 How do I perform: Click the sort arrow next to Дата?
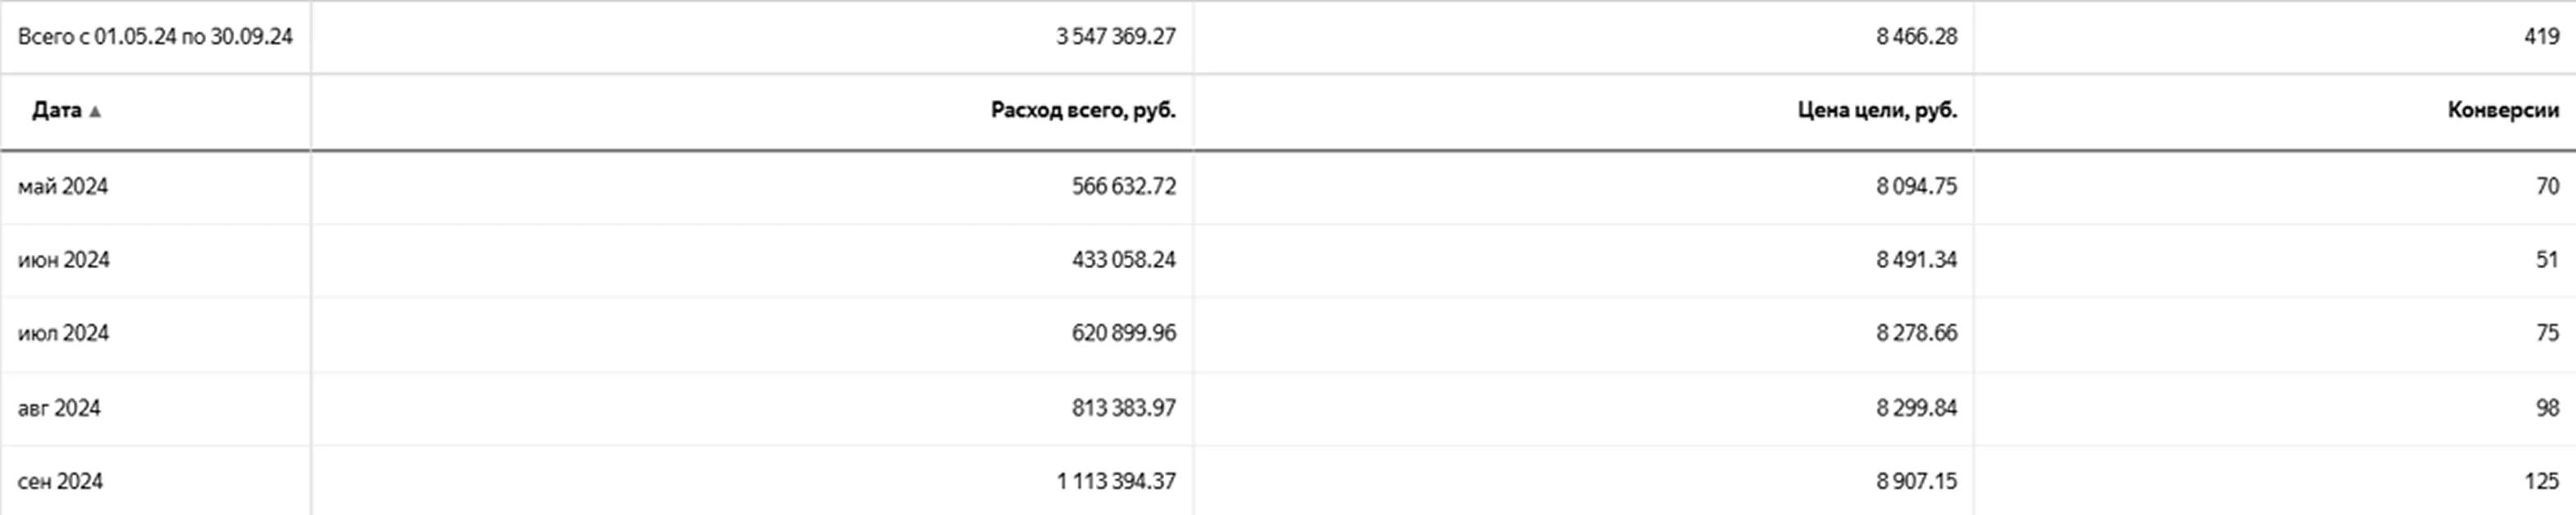pyautogui.click(x=95, y=111)
